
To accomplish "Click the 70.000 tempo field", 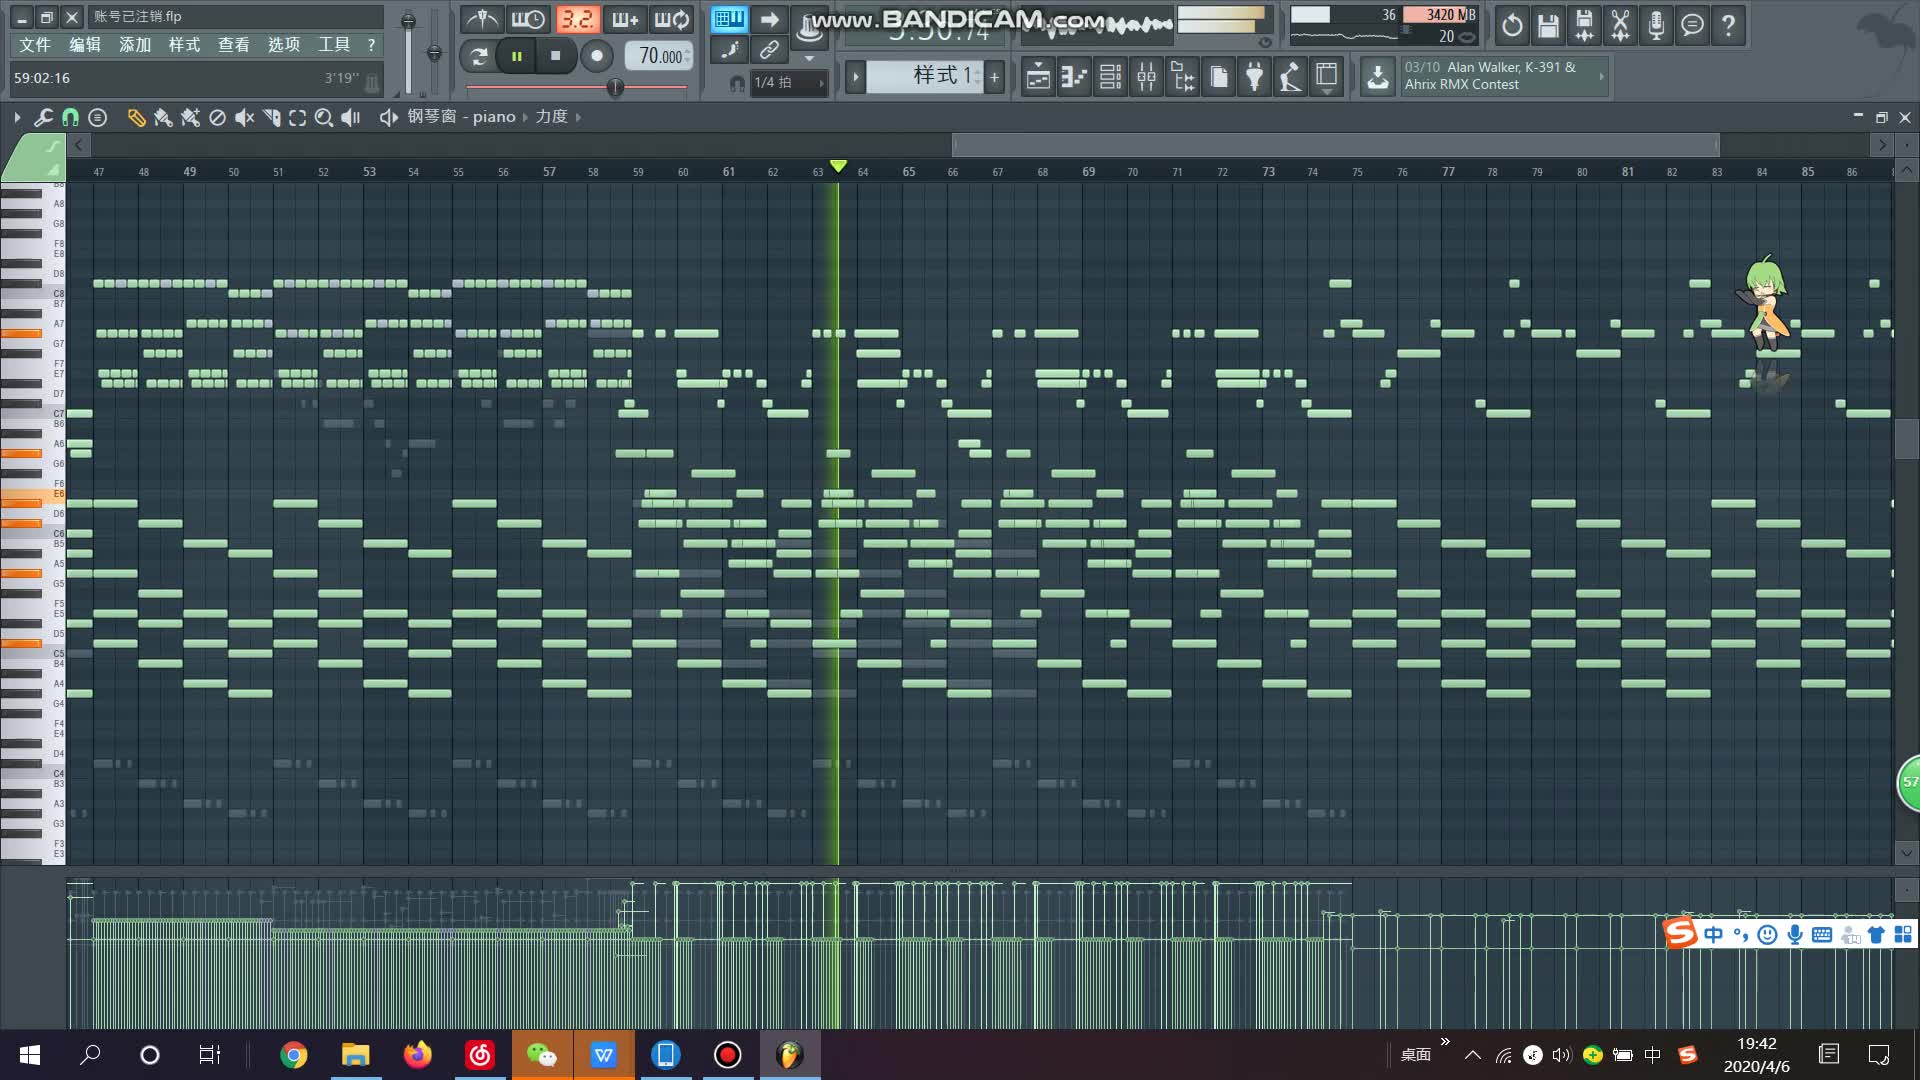I will (660, 56).
